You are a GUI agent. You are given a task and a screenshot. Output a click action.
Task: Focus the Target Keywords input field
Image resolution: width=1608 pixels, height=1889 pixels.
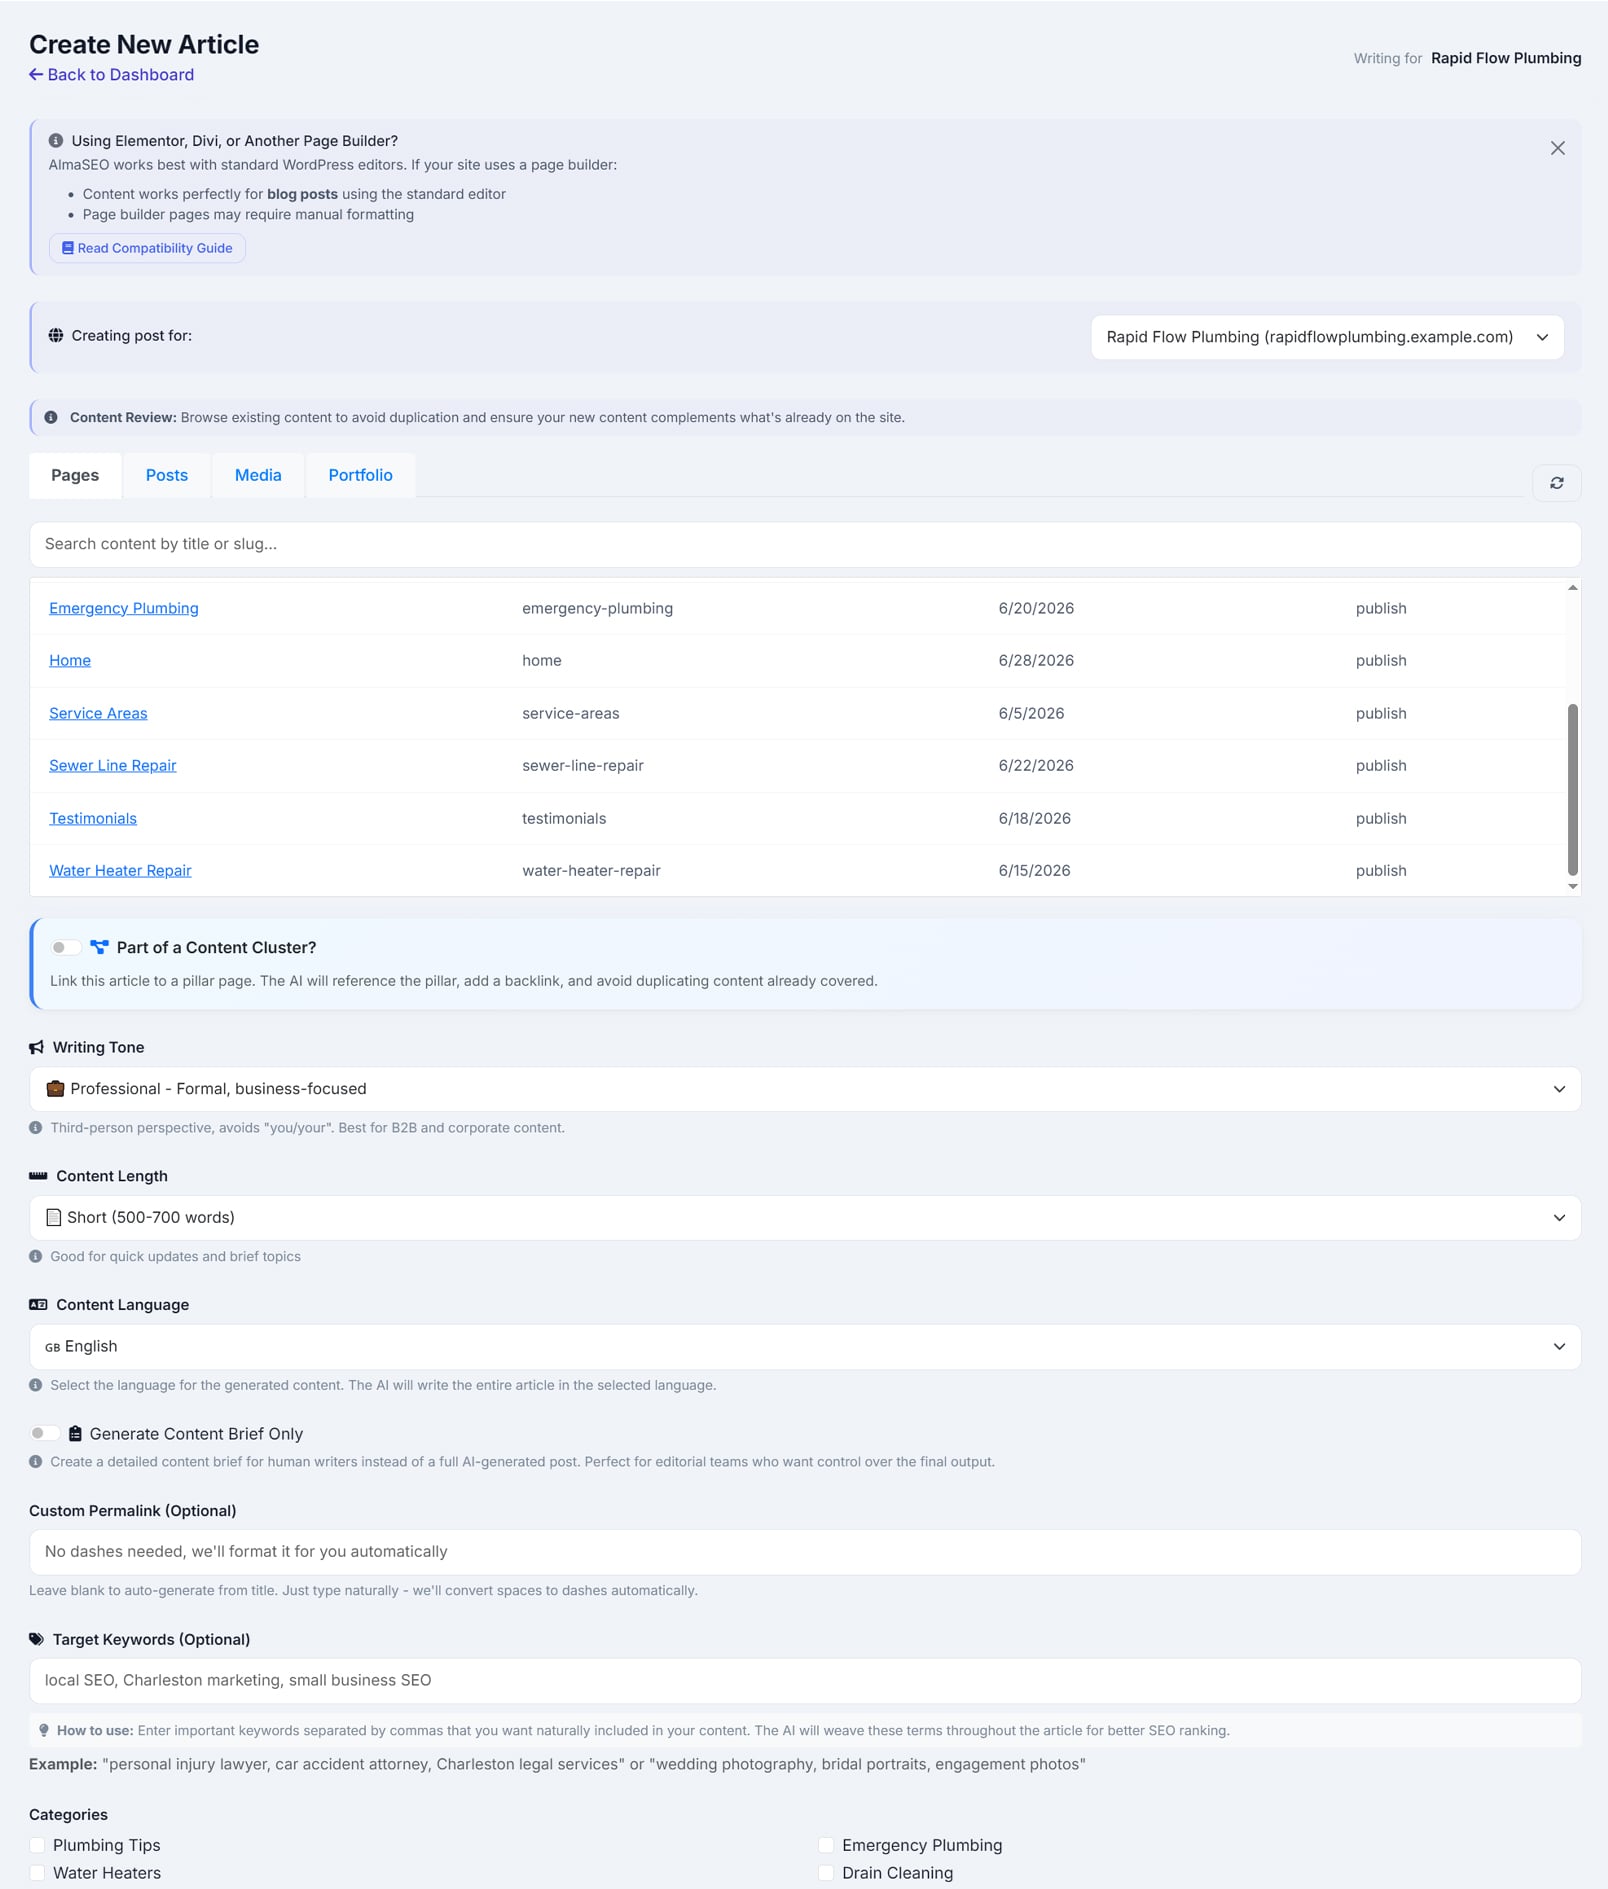click(x=805, y=1681)
